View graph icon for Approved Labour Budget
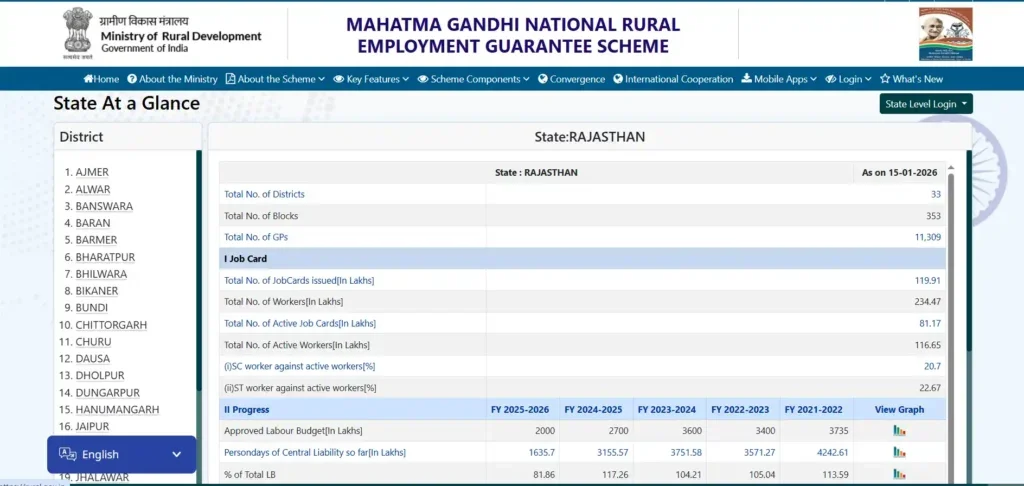The height and width of the screenshot is (486, 1024). [899, 430]
